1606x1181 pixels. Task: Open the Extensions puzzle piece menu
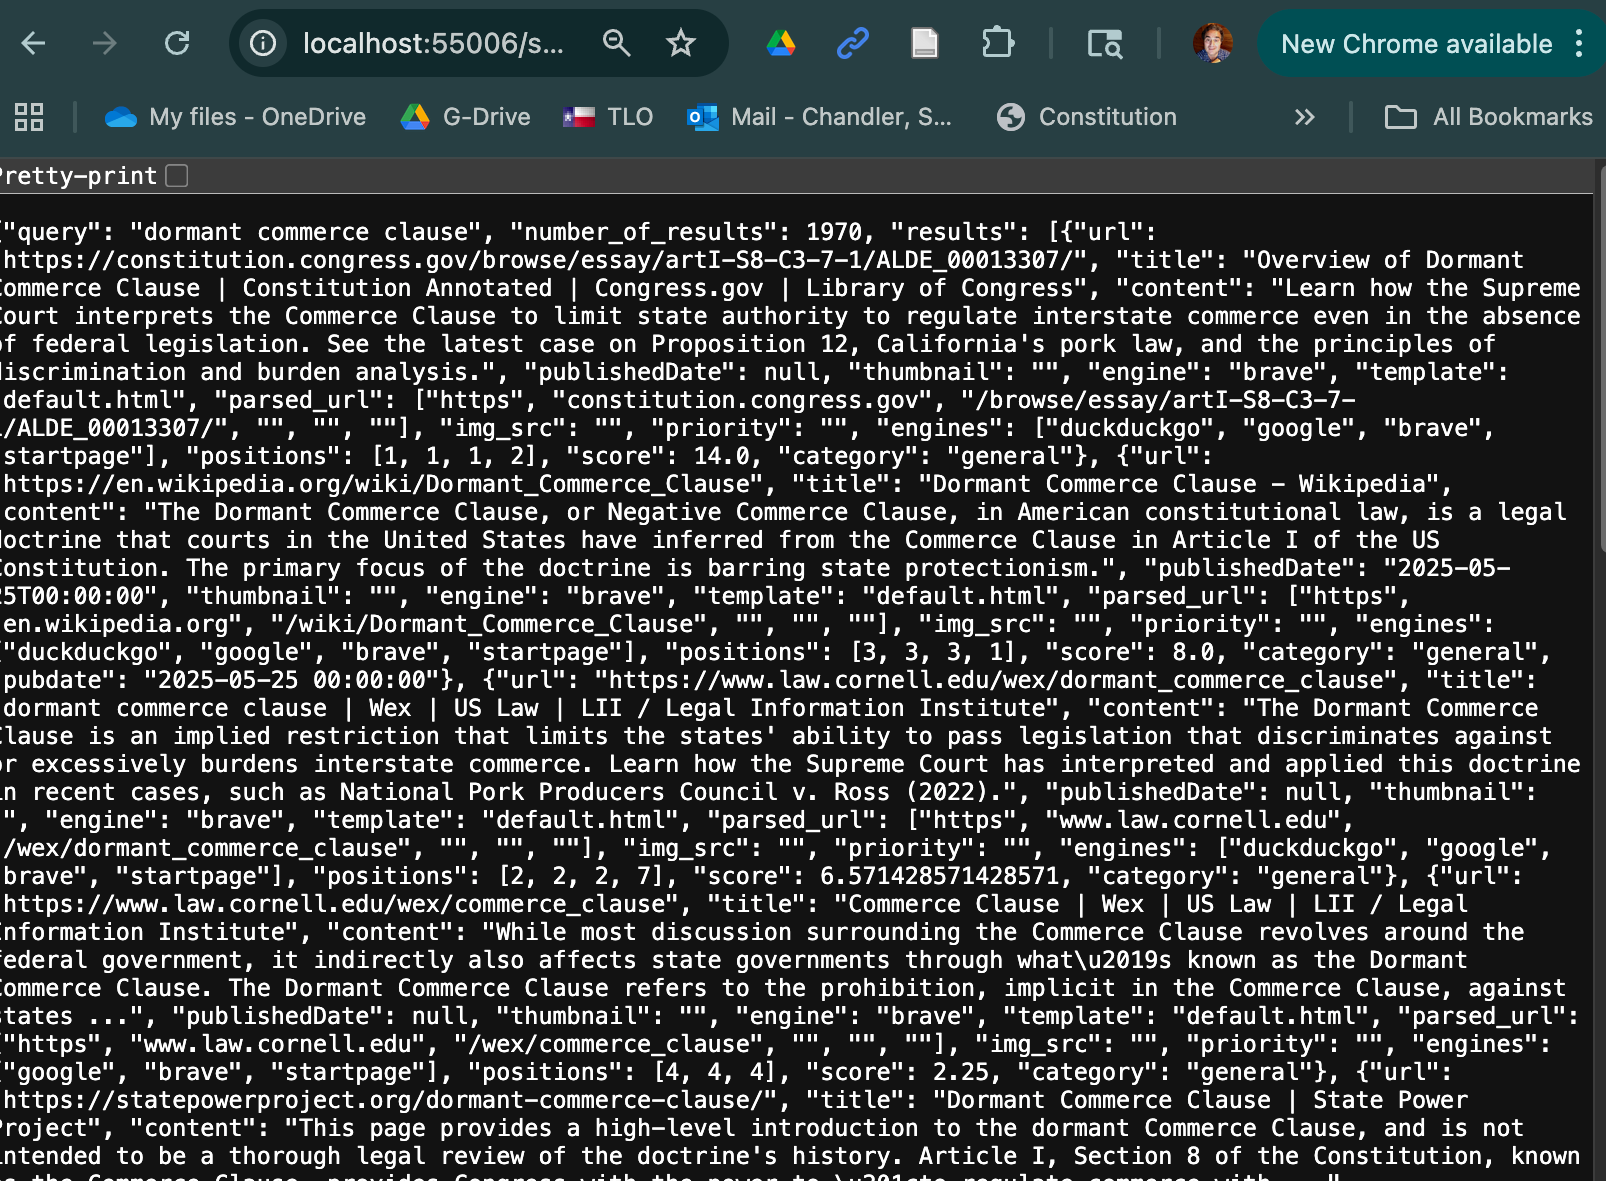click(x=997, y=43)
